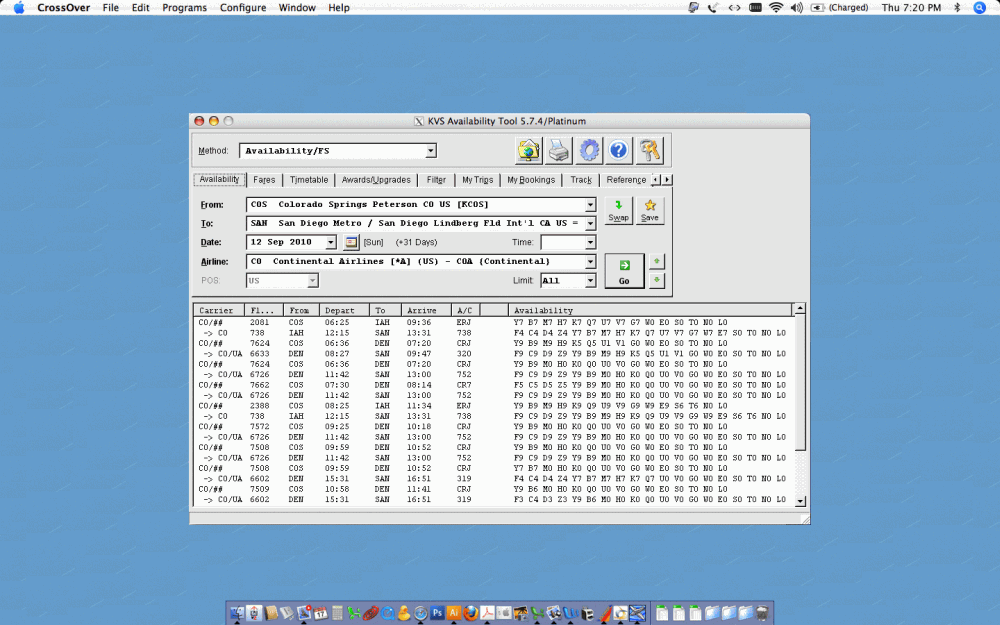Click the results scrollbar down arrow

pos(800,501)
